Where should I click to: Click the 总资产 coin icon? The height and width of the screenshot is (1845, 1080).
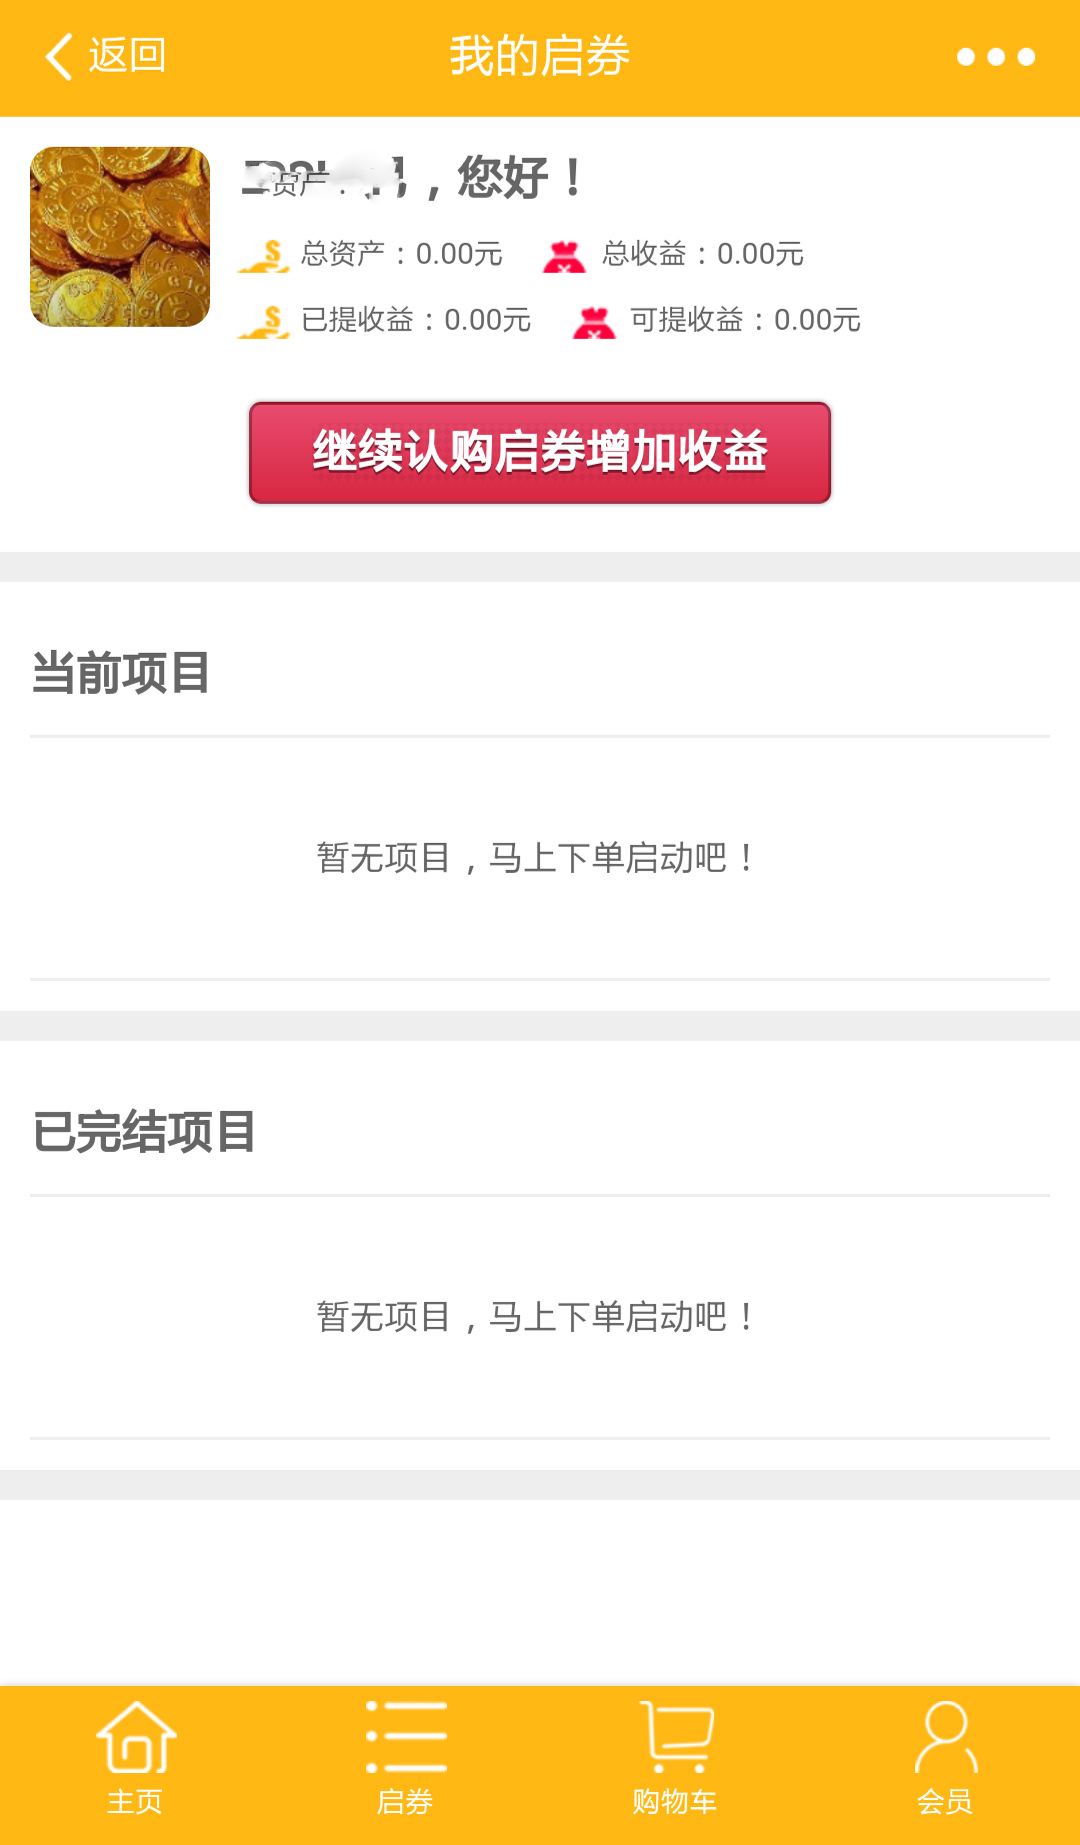[x=265, y=255]
